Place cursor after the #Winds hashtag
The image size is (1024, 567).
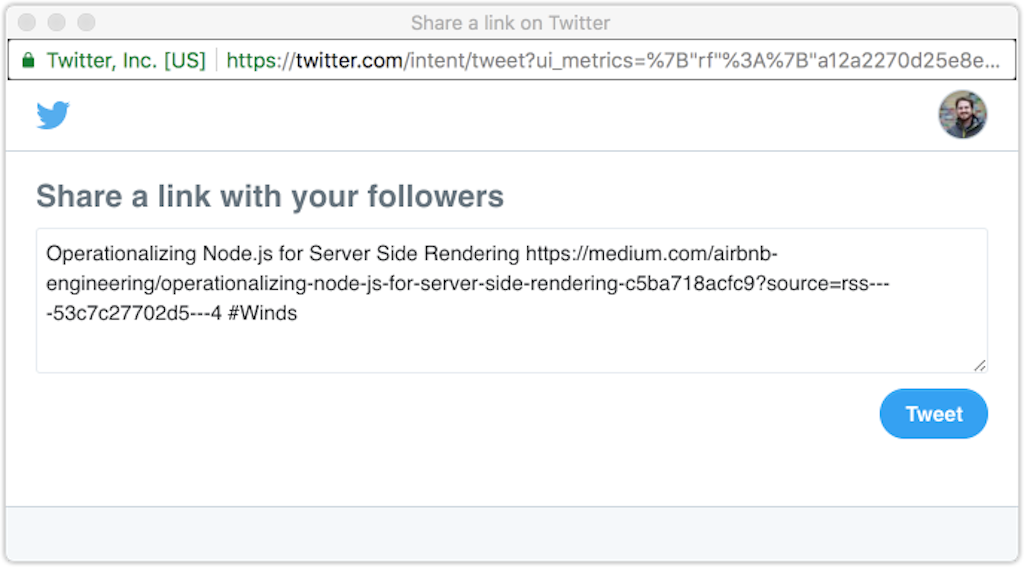(298, 314)
